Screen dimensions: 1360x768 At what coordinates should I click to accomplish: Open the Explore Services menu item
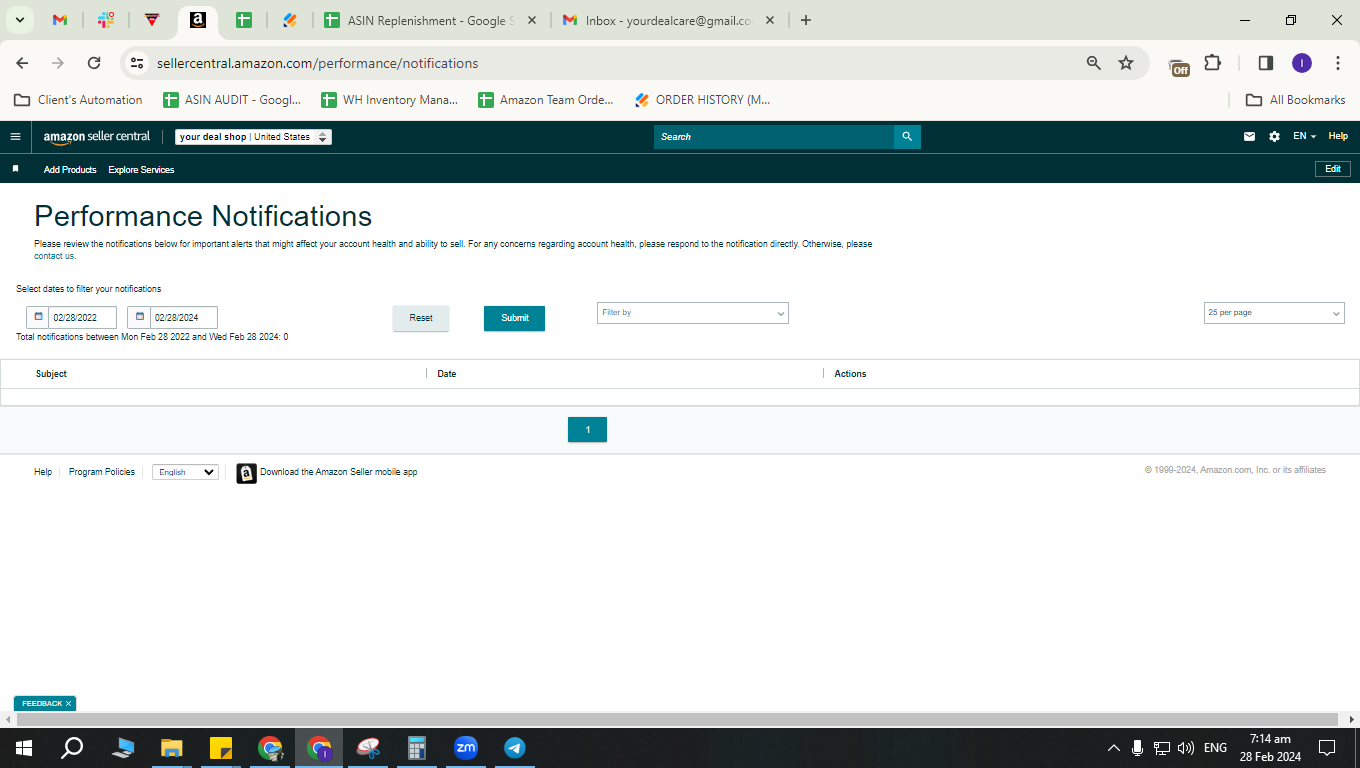pyautogui.click(x=141, y=170)
